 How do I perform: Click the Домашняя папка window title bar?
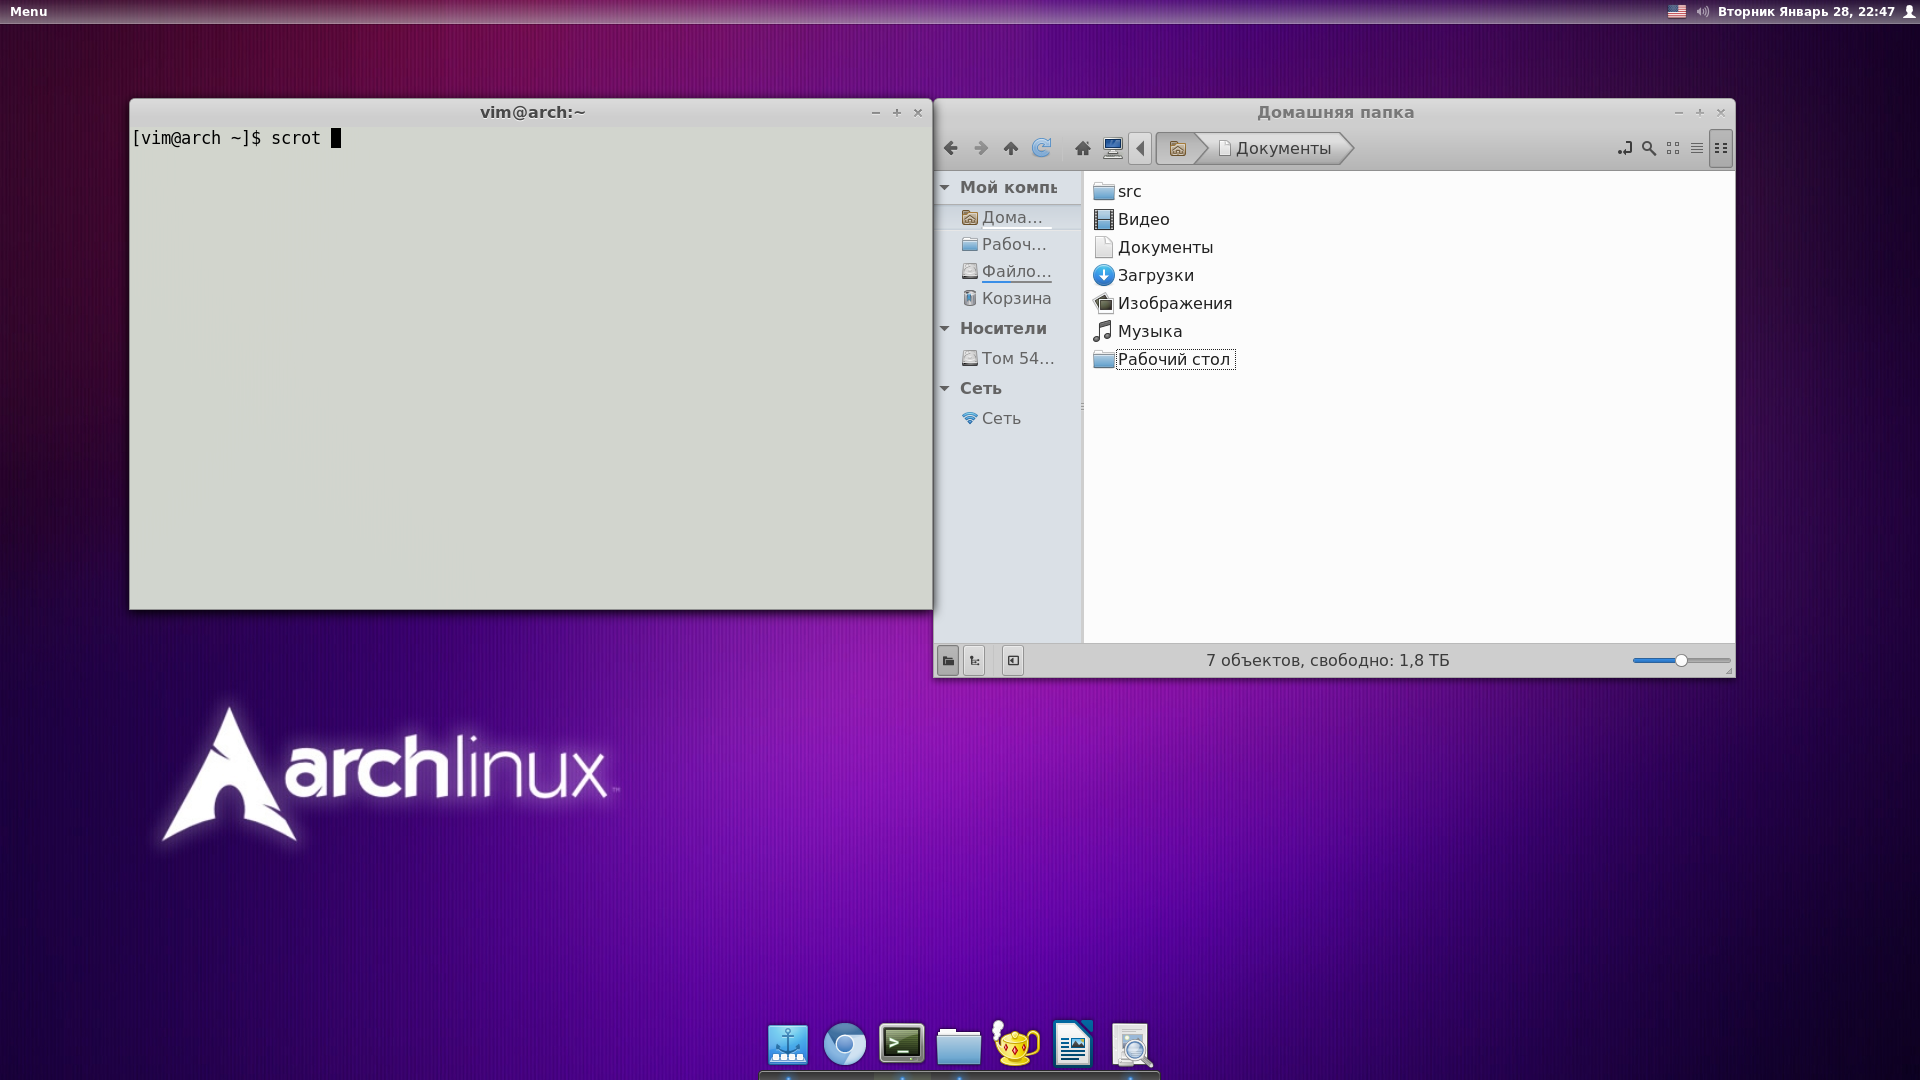(1335, 112)
